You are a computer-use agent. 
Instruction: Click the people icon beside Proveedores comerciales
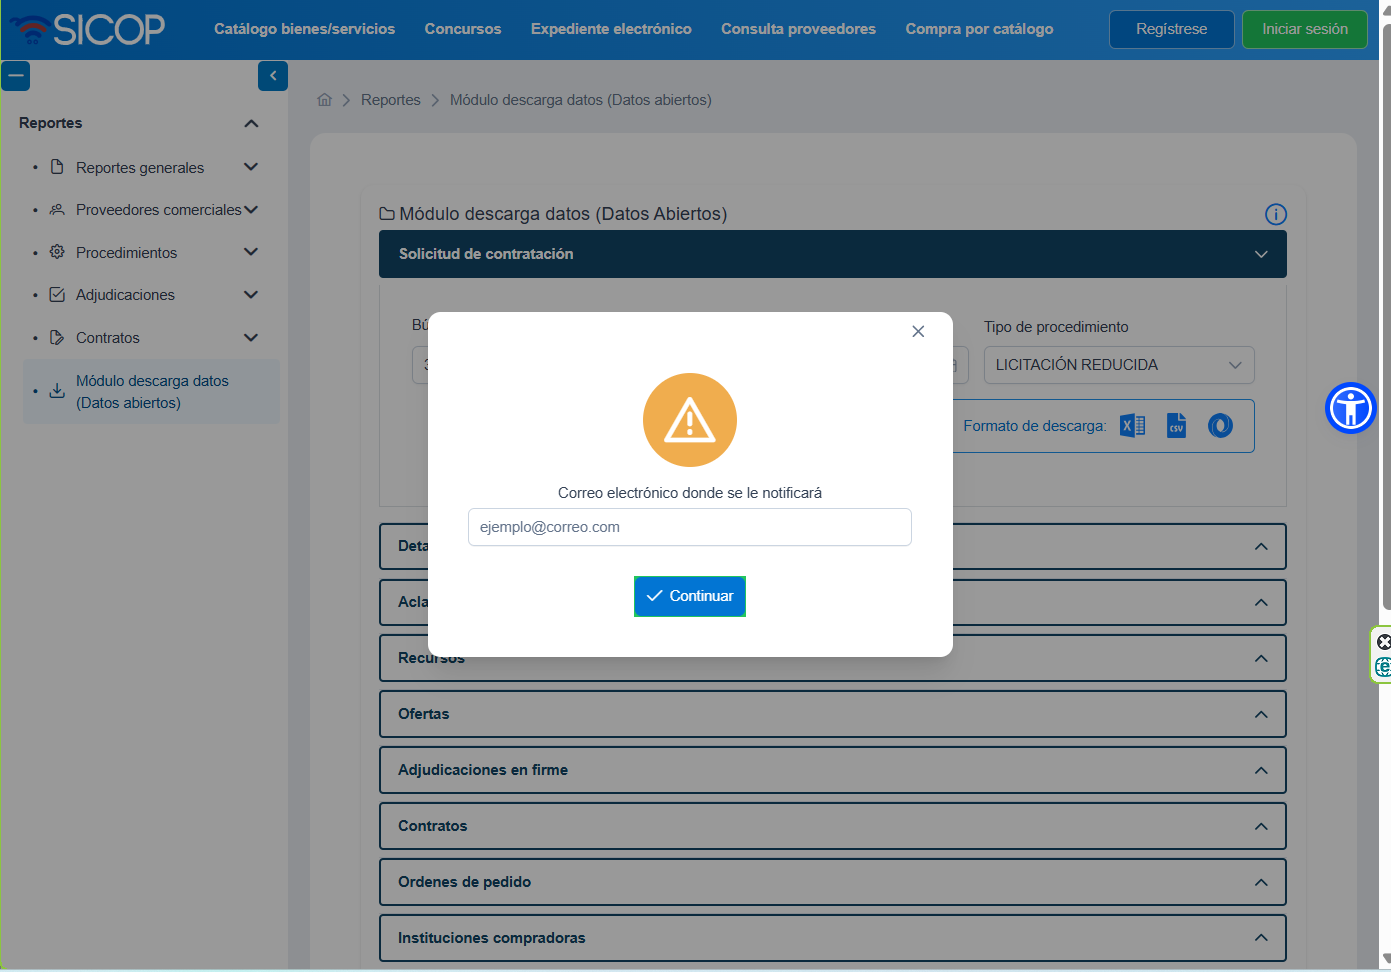(57, 210)
